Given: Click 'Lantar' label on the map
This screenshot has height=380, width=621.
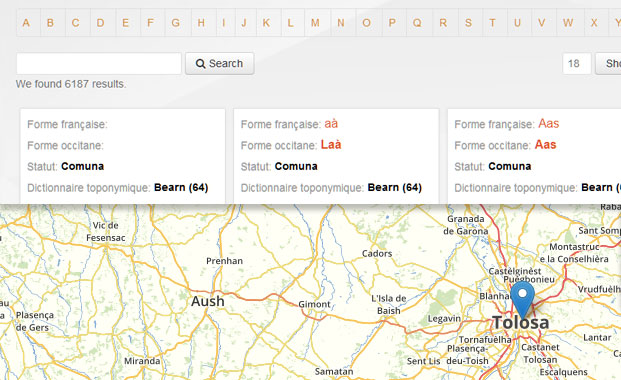Looking at the screenshot, I should pos(597,338).
